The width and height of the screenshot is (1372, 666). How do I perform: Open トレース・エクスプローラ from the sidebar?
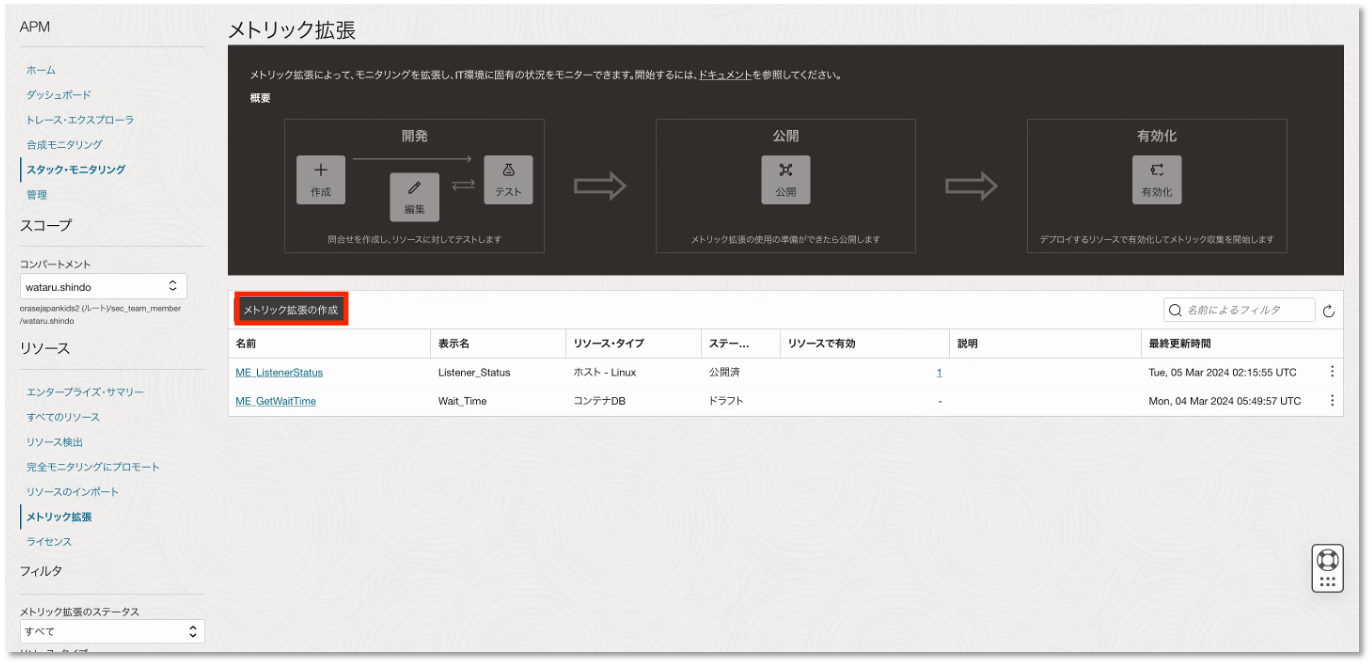coord(80,120)
